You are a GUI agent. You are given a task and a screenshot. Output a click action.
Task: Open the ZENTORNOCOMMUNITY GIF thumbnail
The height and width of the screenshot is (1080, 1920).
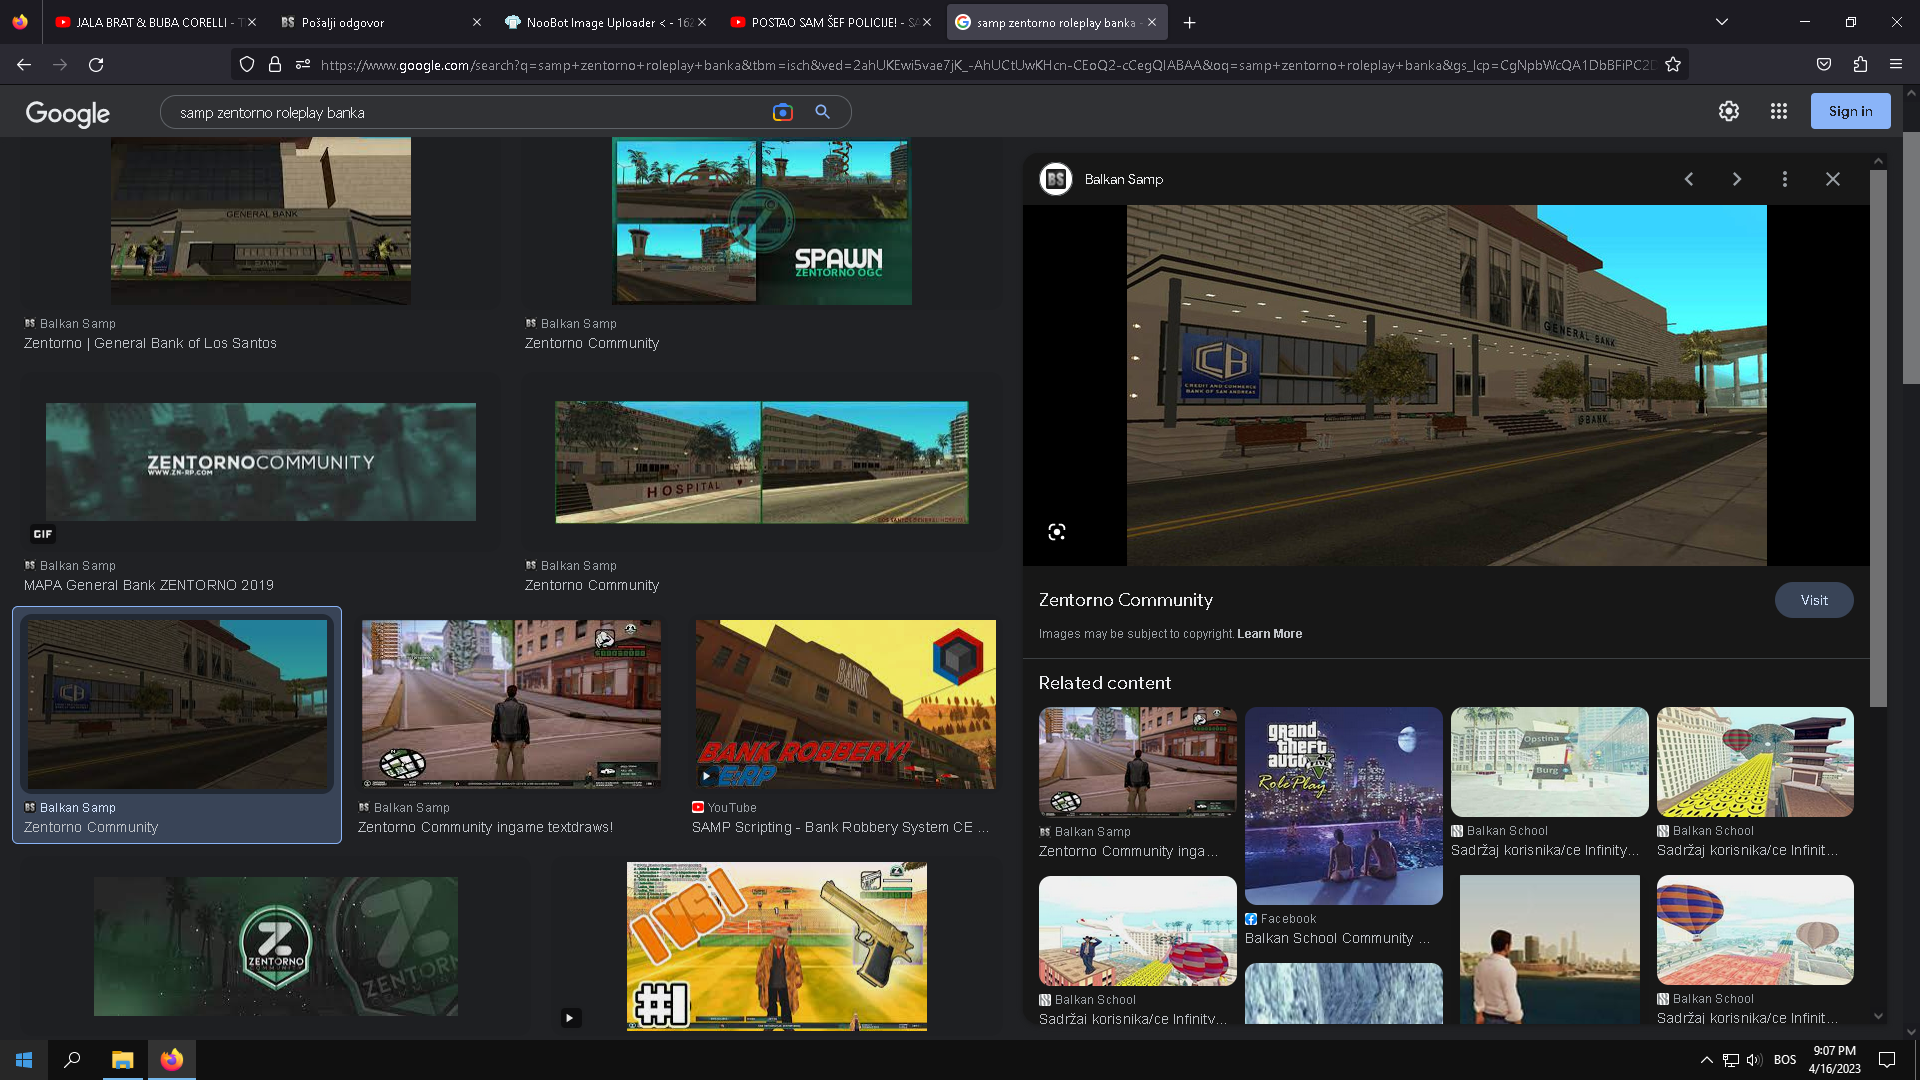pyautogui.click(x=260, y=462)
